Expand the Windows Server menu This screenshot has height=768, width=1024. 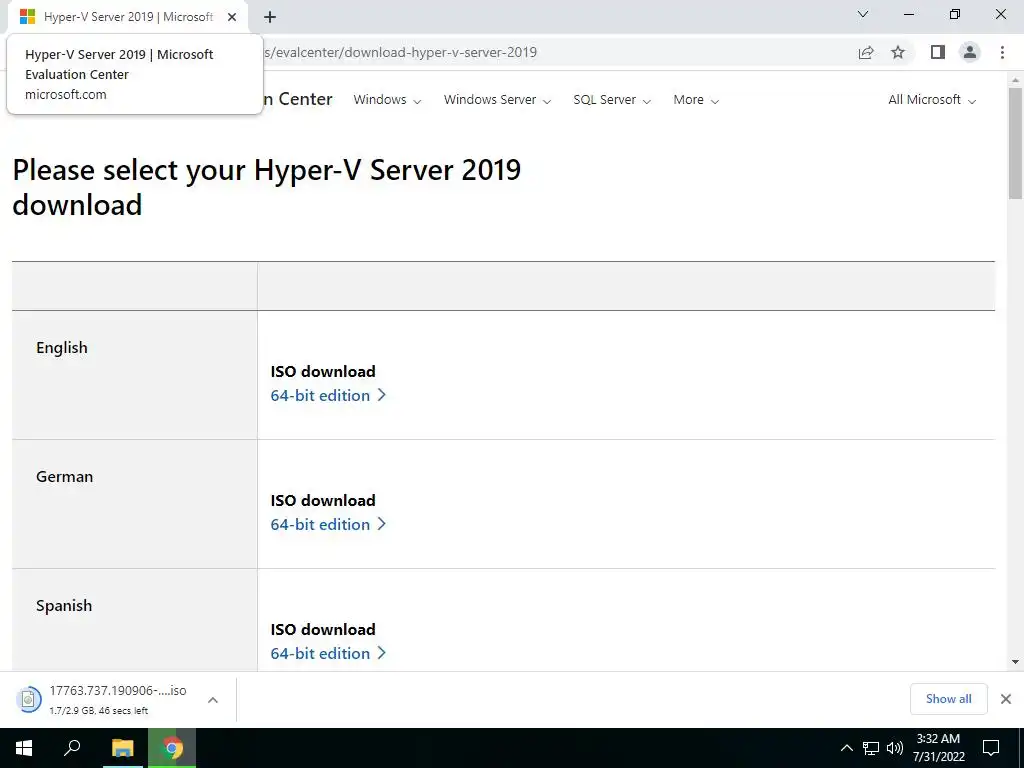click(497, 100)
